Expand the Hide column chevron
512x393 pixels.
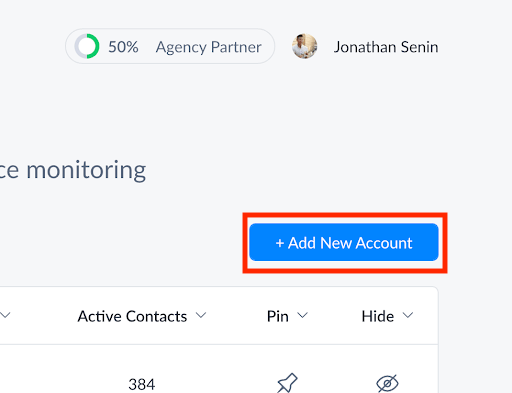point(408,315)
